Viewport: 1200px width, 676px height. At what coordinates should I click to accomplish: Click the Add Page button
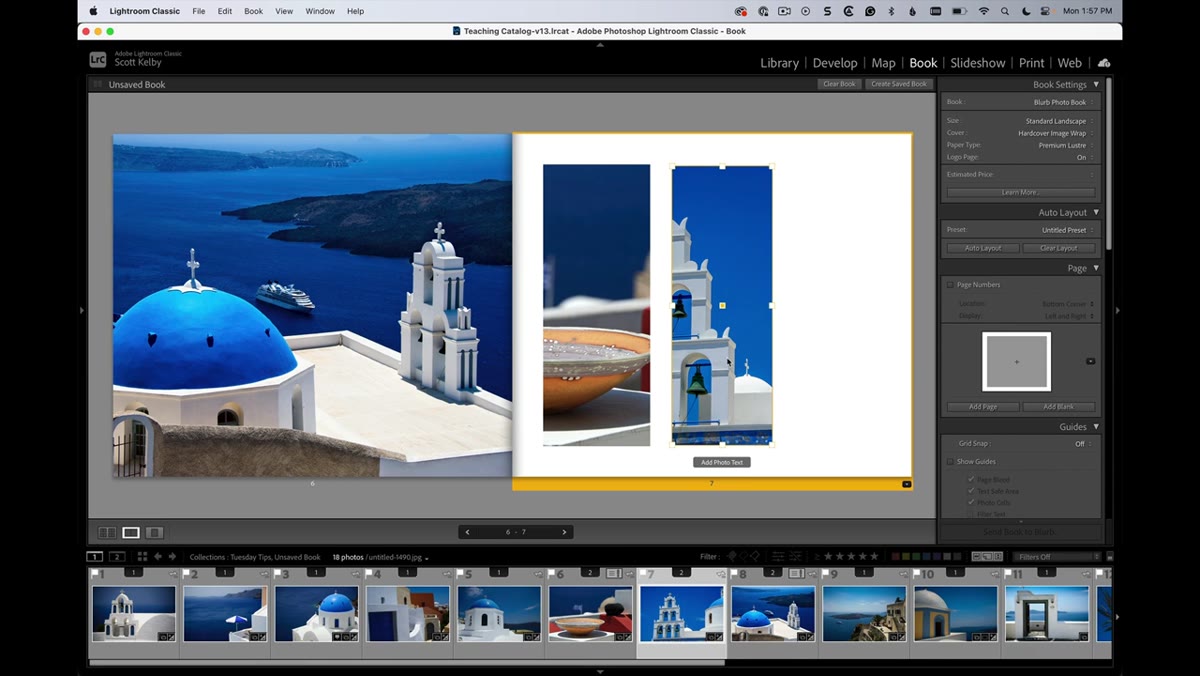[x=983, y=407]
